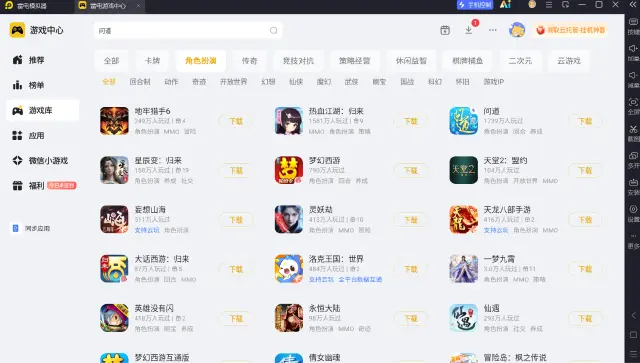Click 领取云托管·挂机神器 banner
640x363 pixels.
571,30
